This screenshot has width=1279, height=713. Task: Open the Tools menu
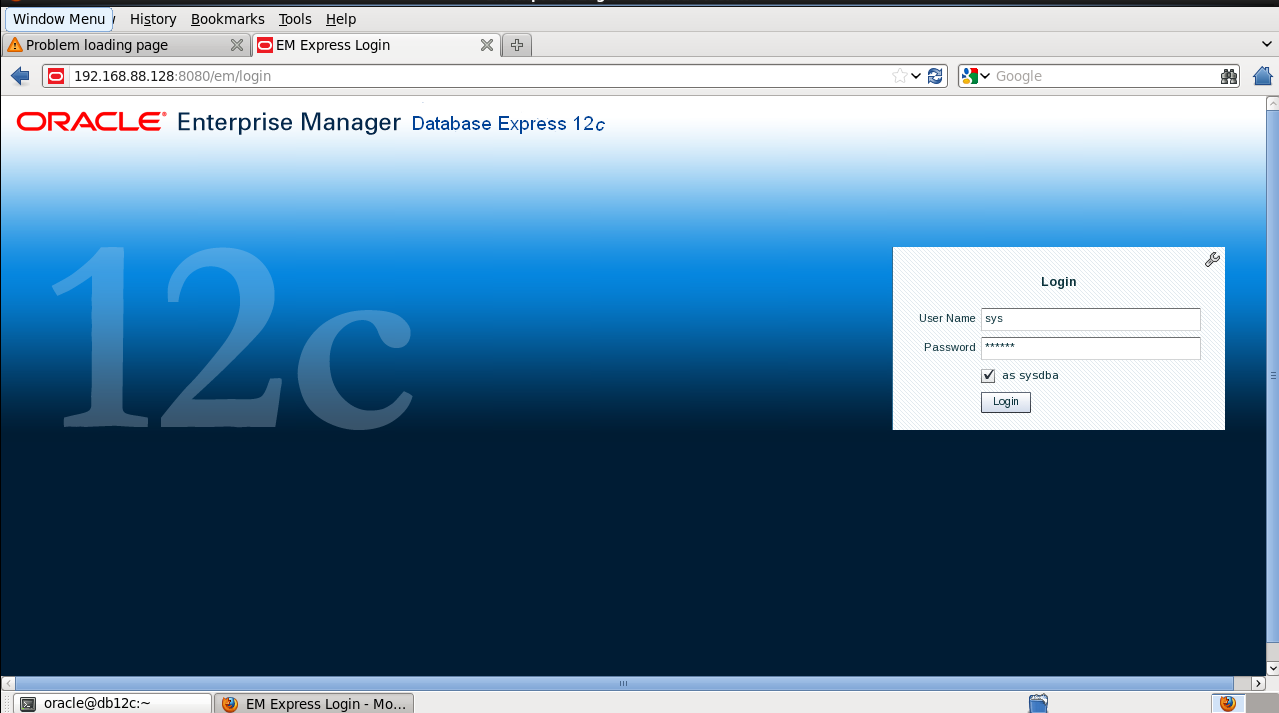coord(295,19)
